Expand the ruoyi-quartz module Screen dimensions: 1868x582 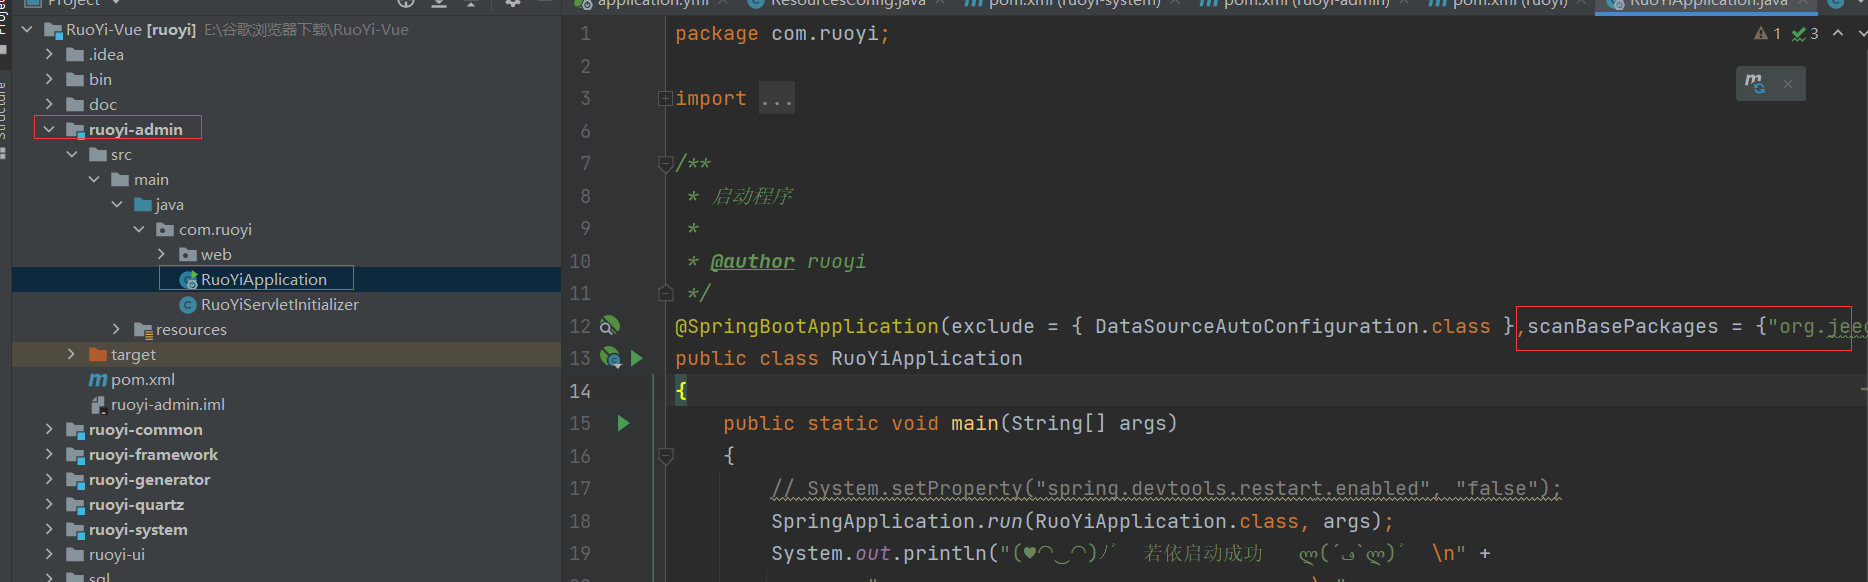tap(49, 505)
